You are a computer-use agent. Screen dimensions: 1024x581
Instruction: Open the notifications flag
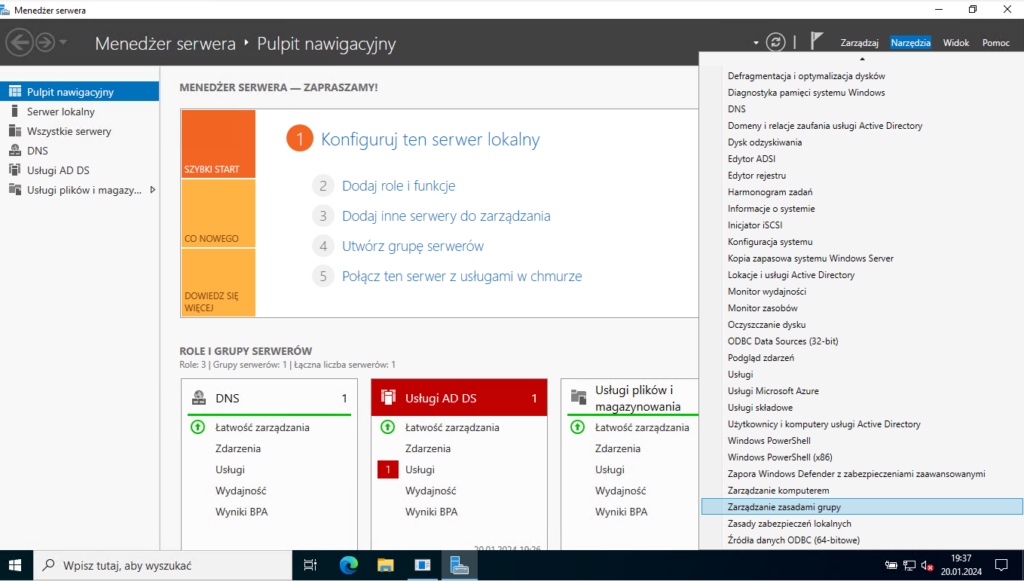pyautogui.click(x=816, y=41)
